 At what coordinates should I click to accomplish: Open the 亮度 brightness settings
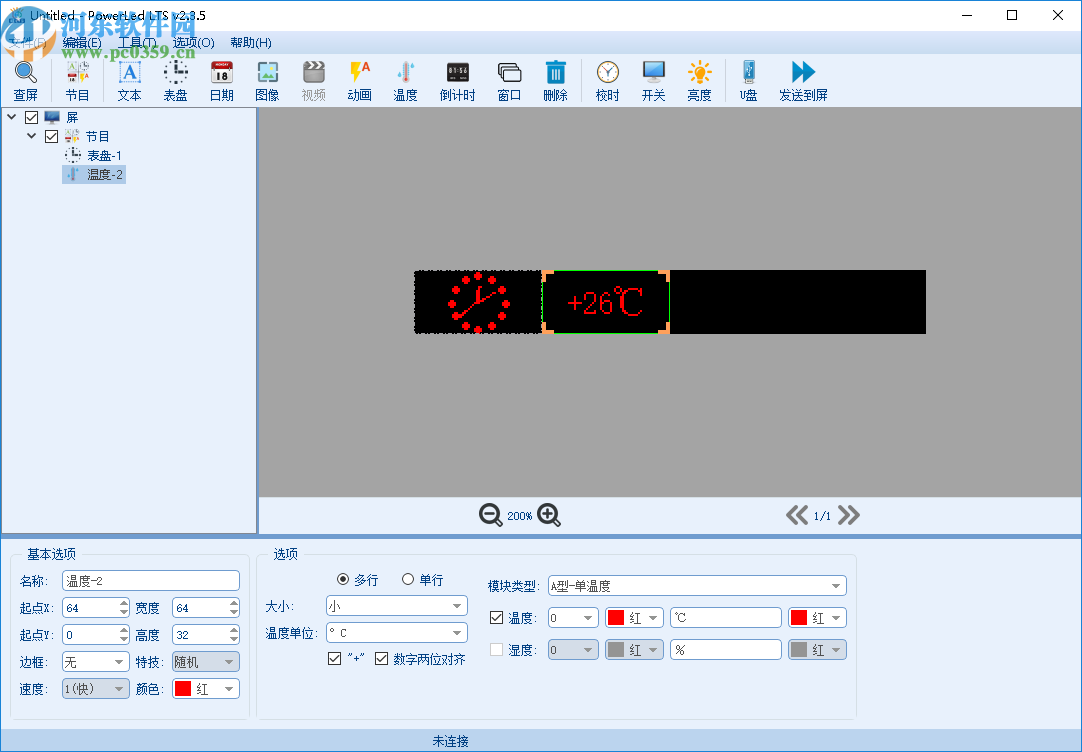tap(699, 80)
